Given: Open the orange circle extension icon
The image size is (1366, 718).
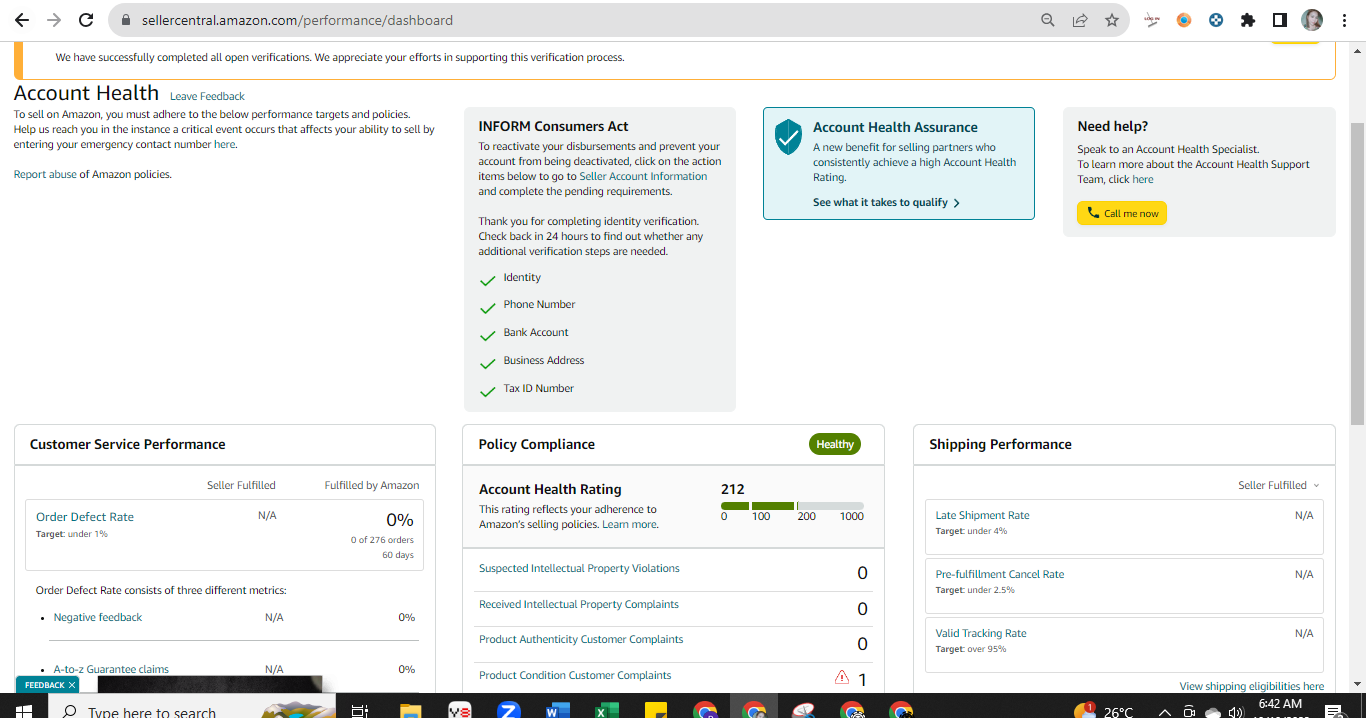Looking at the screenshot, I should click(x=1184, y=20).
